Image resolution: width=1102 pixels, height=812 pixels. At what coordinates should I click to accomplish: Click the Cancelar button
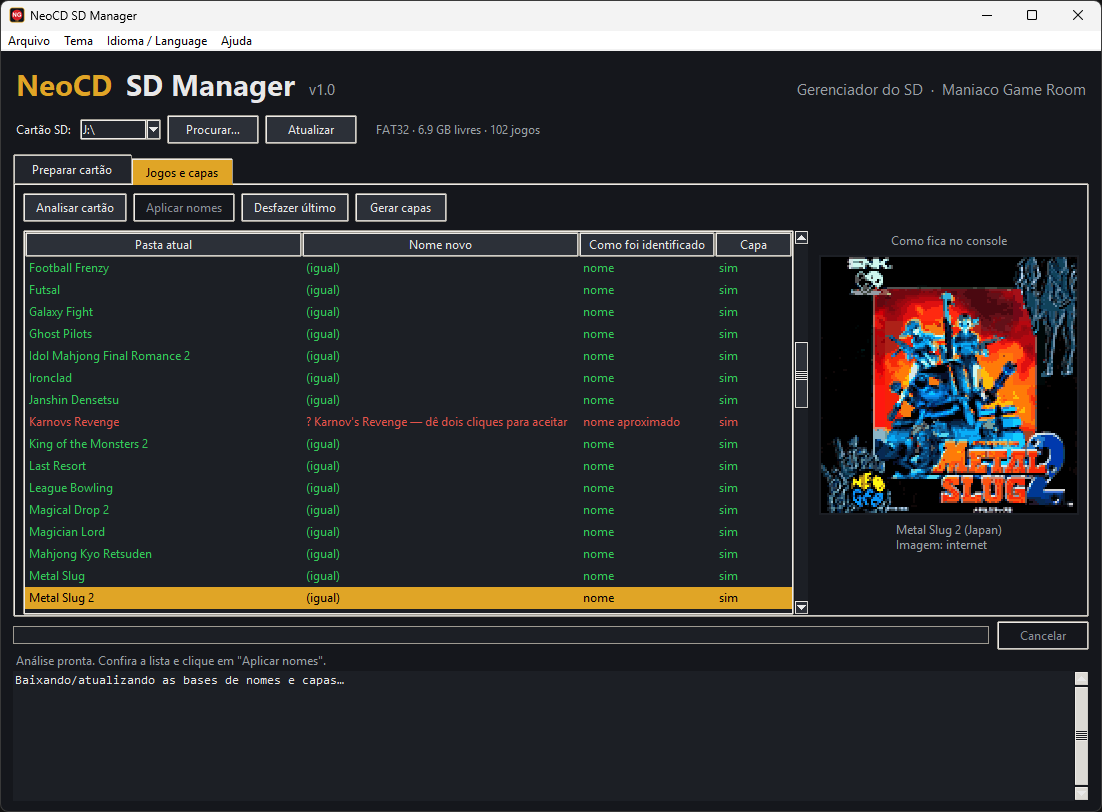pyautogui.click(x=1043, y=636)
